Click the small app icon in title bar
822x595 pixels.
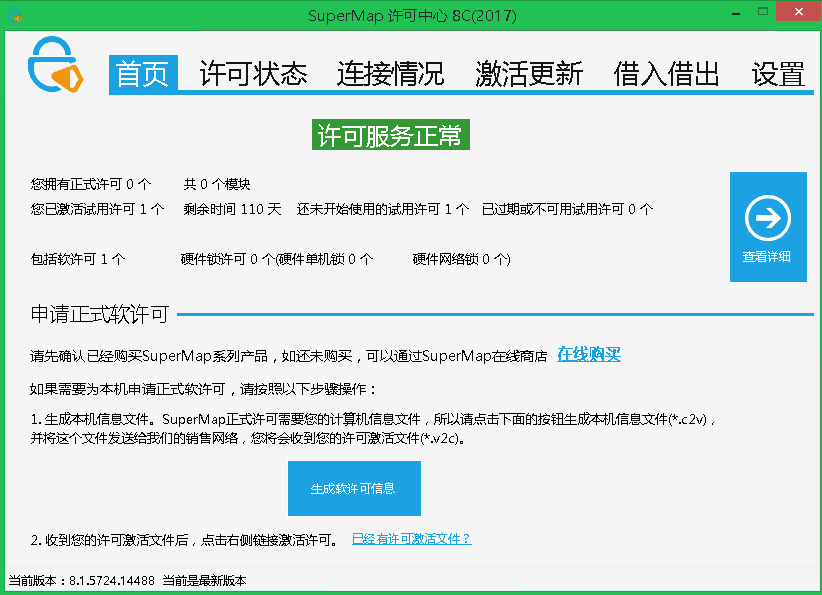(x=15, y=15)
